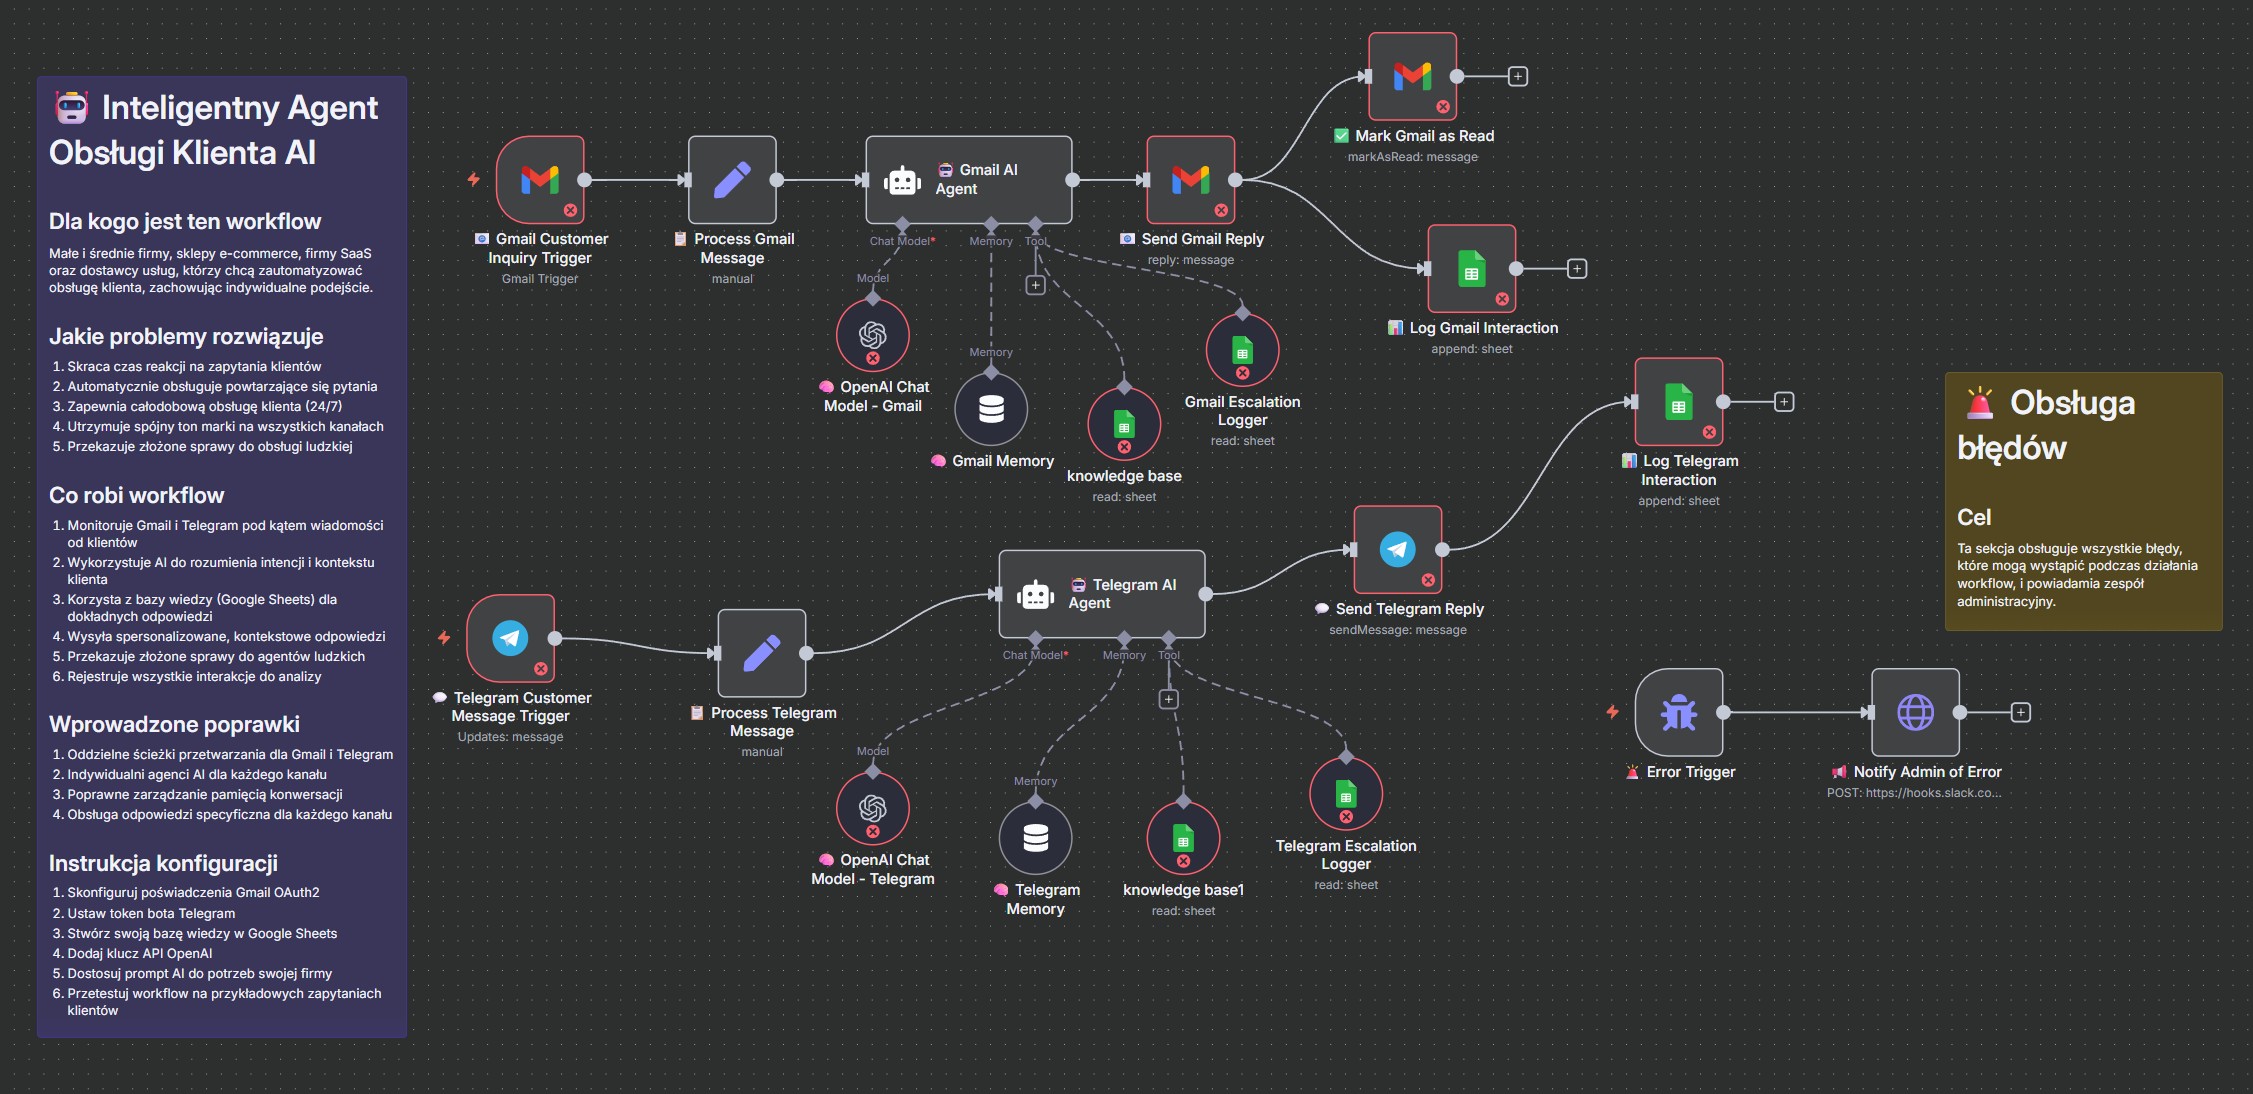Select the Telegram Memory node
Viewport: 2253px width, 1094px height.
pos(1036,838)
